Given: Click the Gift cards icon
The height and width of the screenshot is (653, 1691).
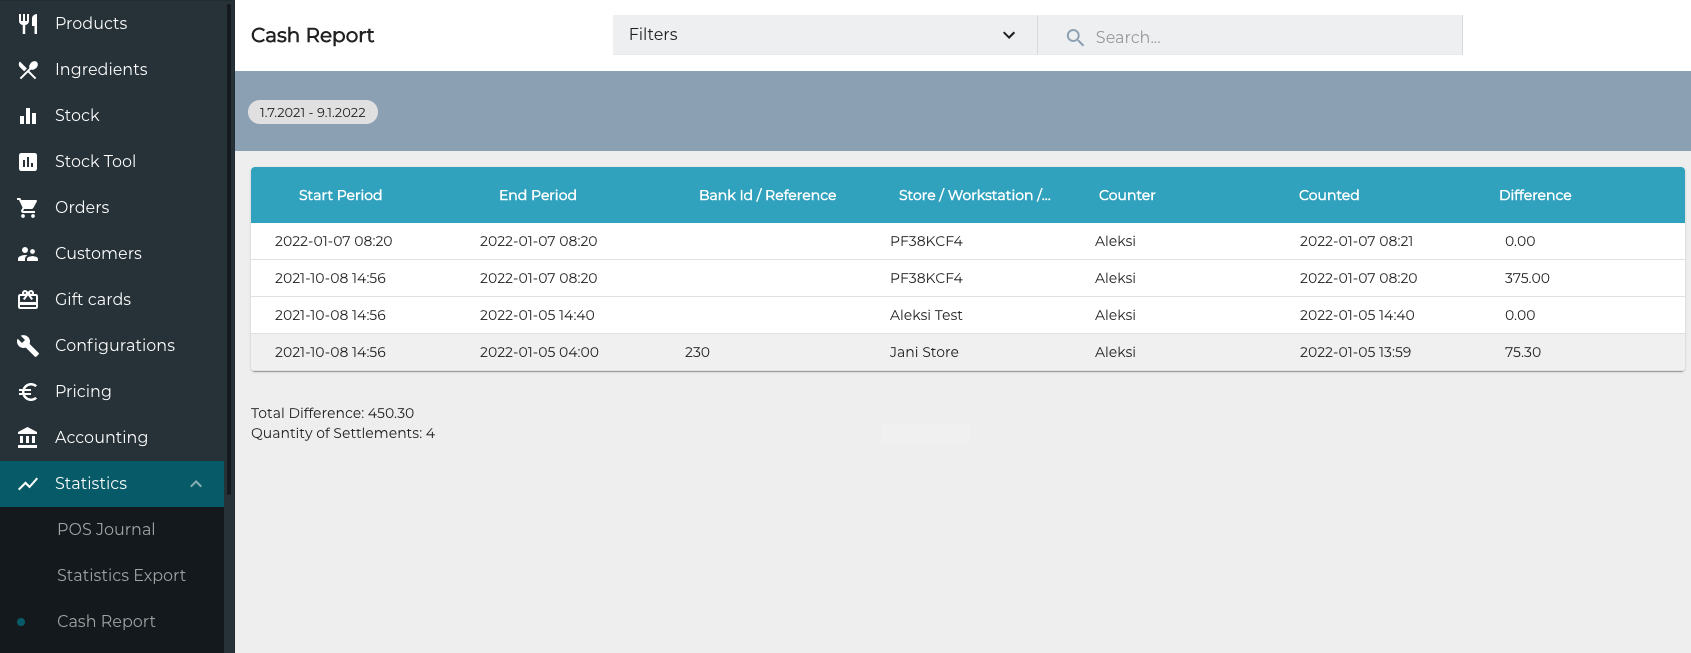Looking at the screenshot, I should [x=28, y=299].
